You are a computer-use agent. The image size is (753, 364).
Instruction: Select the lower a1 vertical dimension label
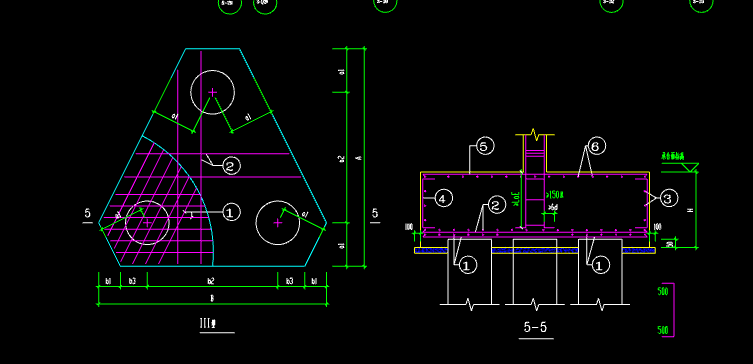(x=341, y=246)
